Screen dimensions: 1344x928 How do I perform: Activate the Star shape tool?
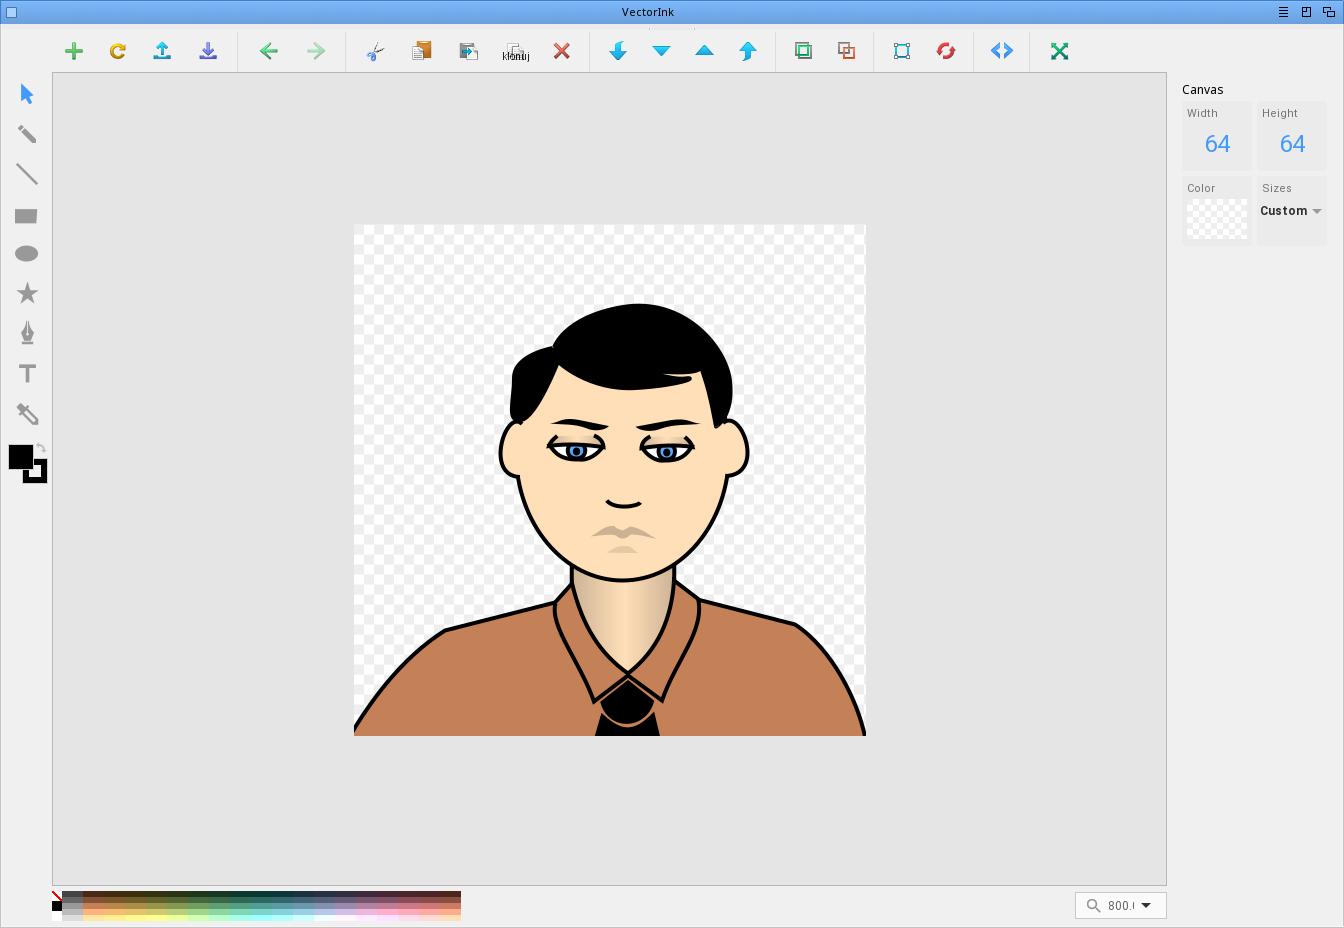coord(27,293)
